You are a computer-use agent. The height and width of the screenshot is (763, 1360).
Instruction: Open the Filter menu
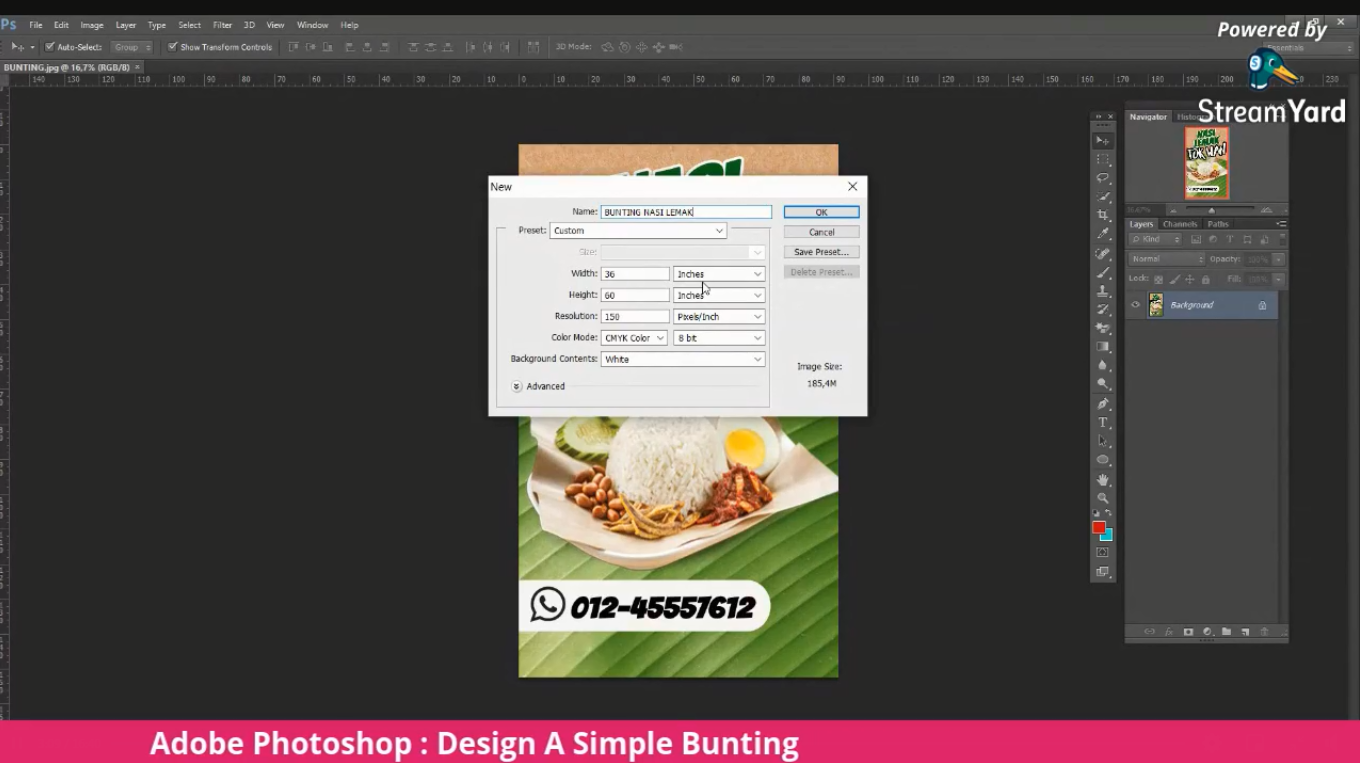click(x=222, y=25)
